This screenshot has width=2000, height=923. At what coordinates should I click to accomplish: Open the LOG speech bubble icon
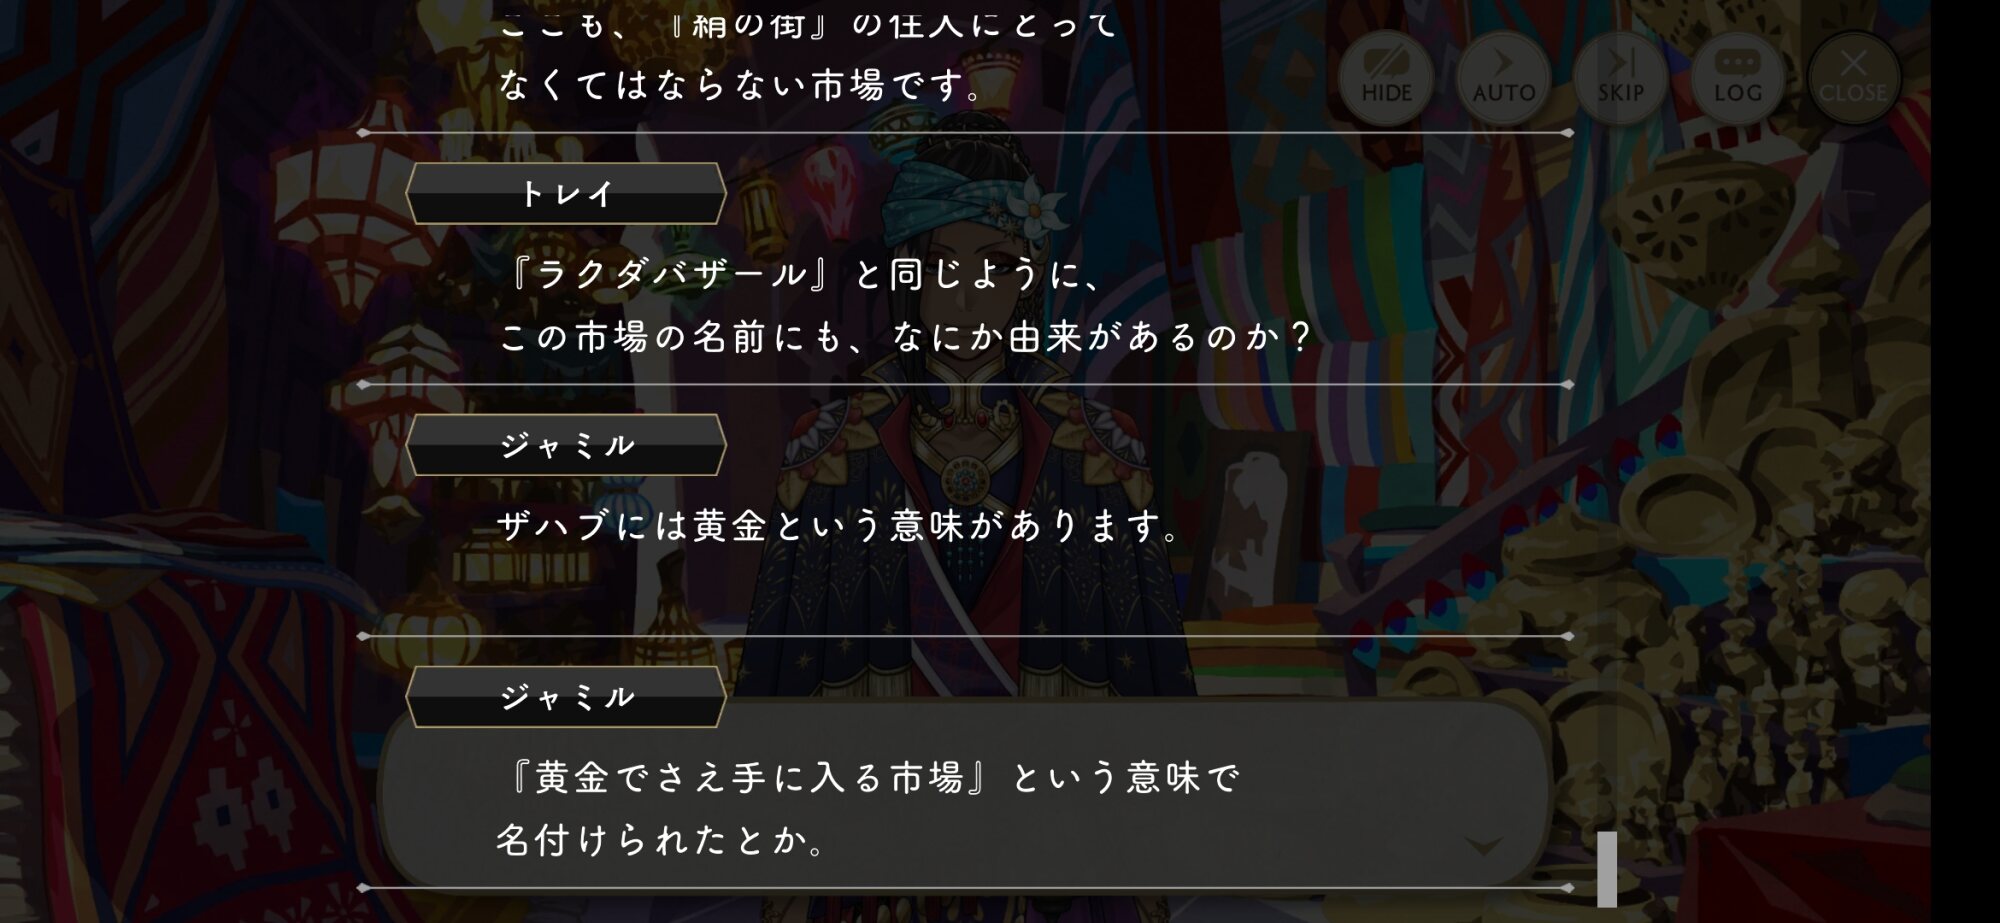tap(1737, 77)
